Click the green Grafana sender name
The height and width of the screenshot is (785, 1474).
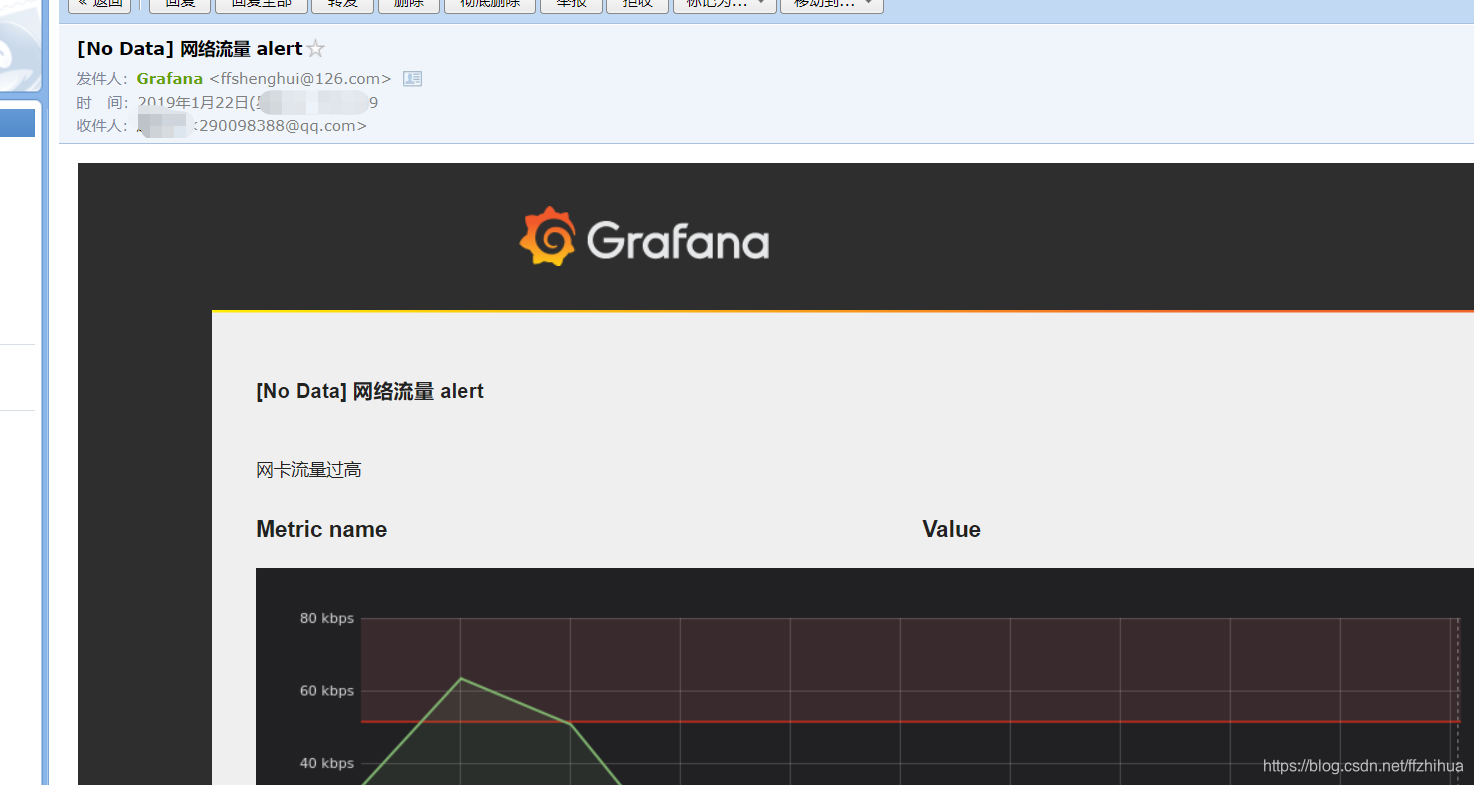tap(170, 78)
